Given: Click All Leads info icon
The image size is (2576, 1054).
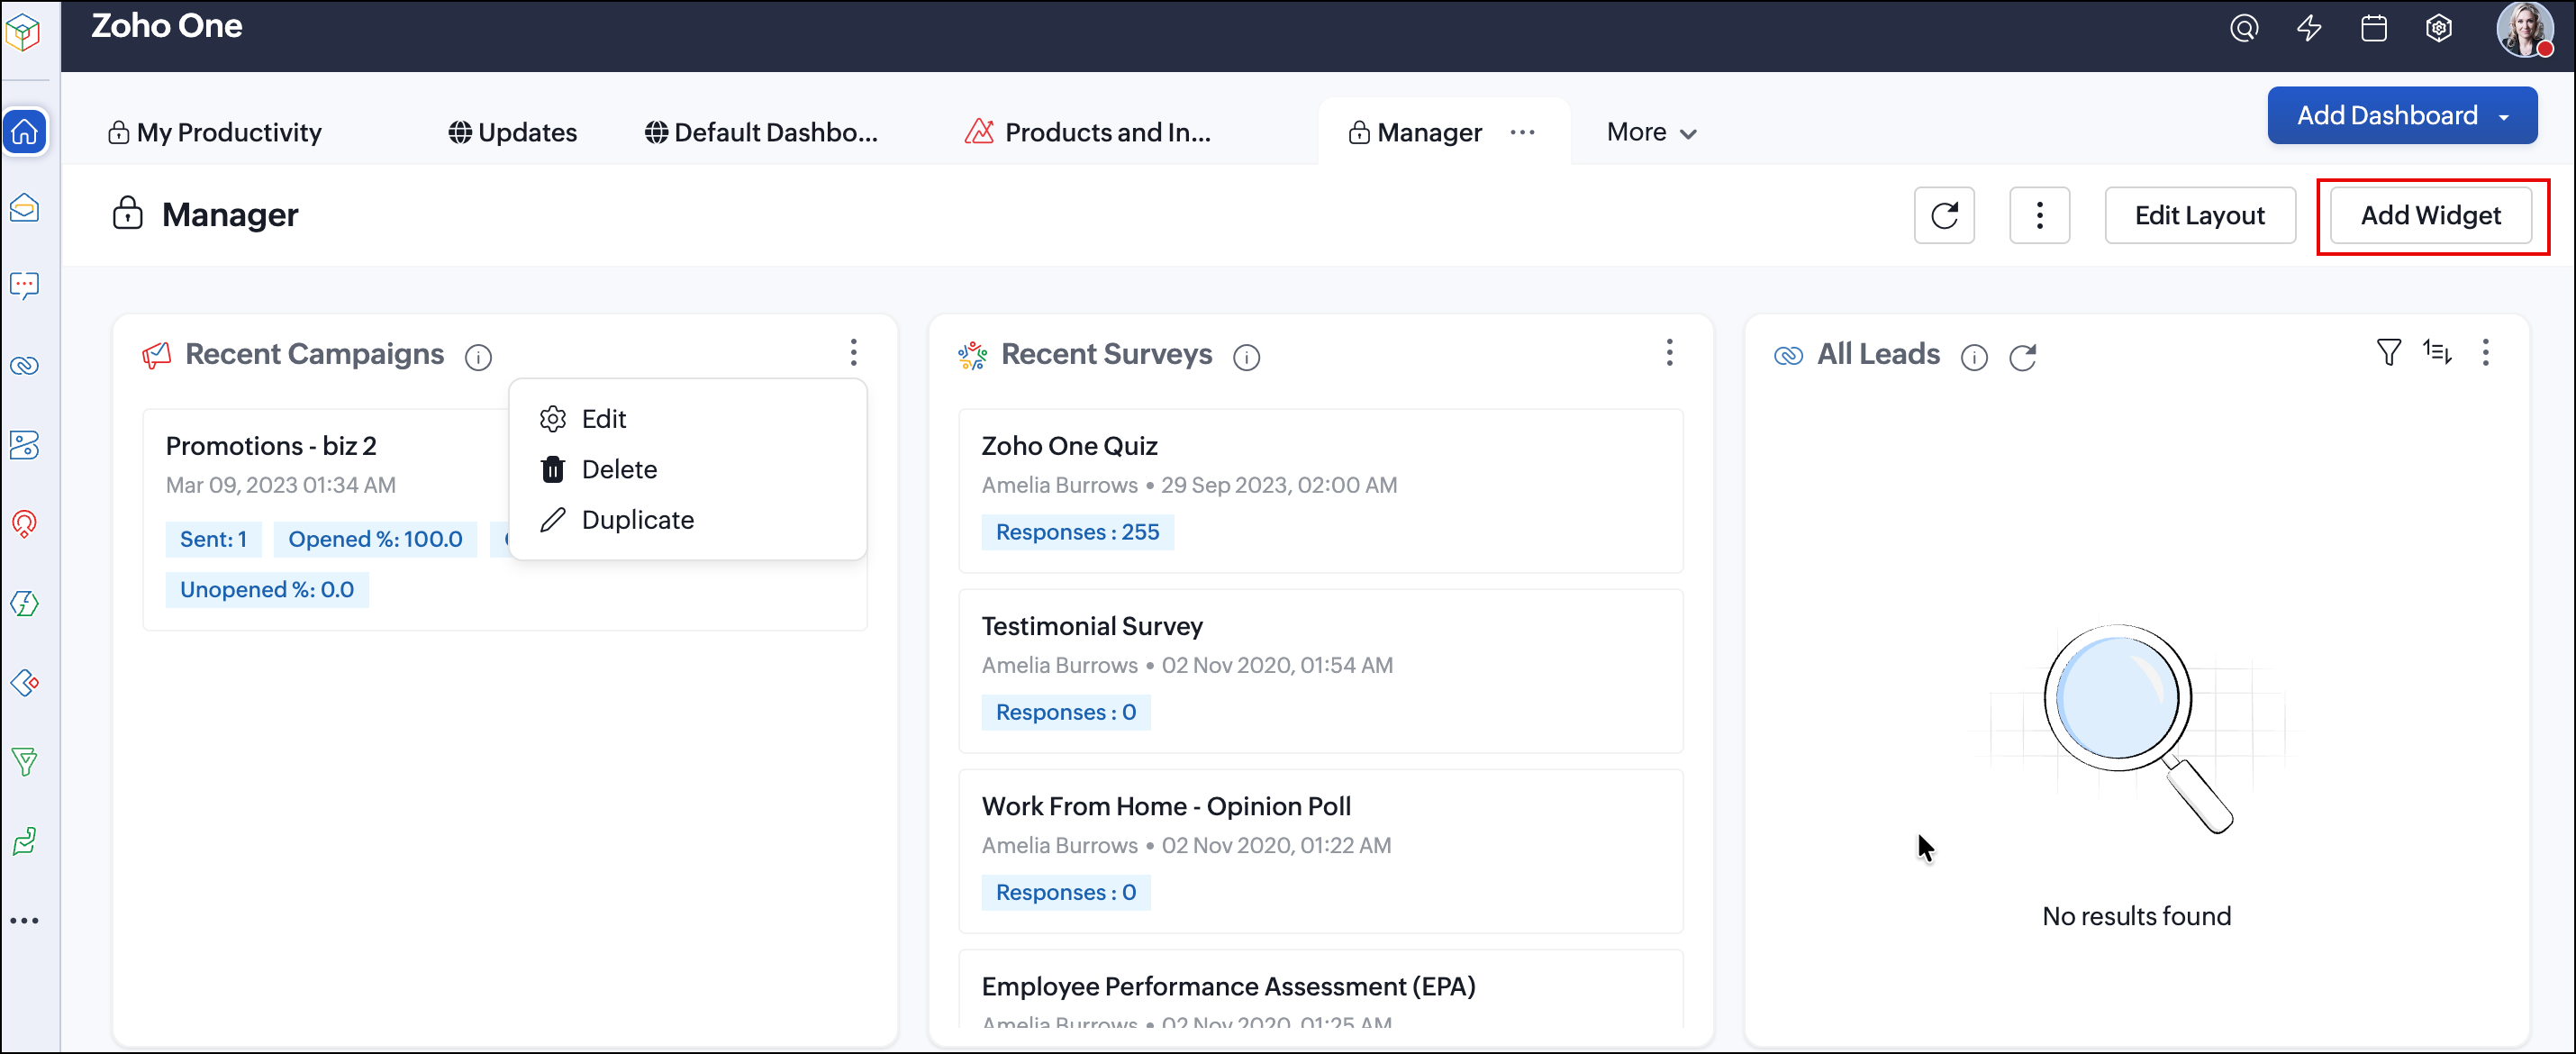Looking at the screenshot, I should tap(1974, 357).
